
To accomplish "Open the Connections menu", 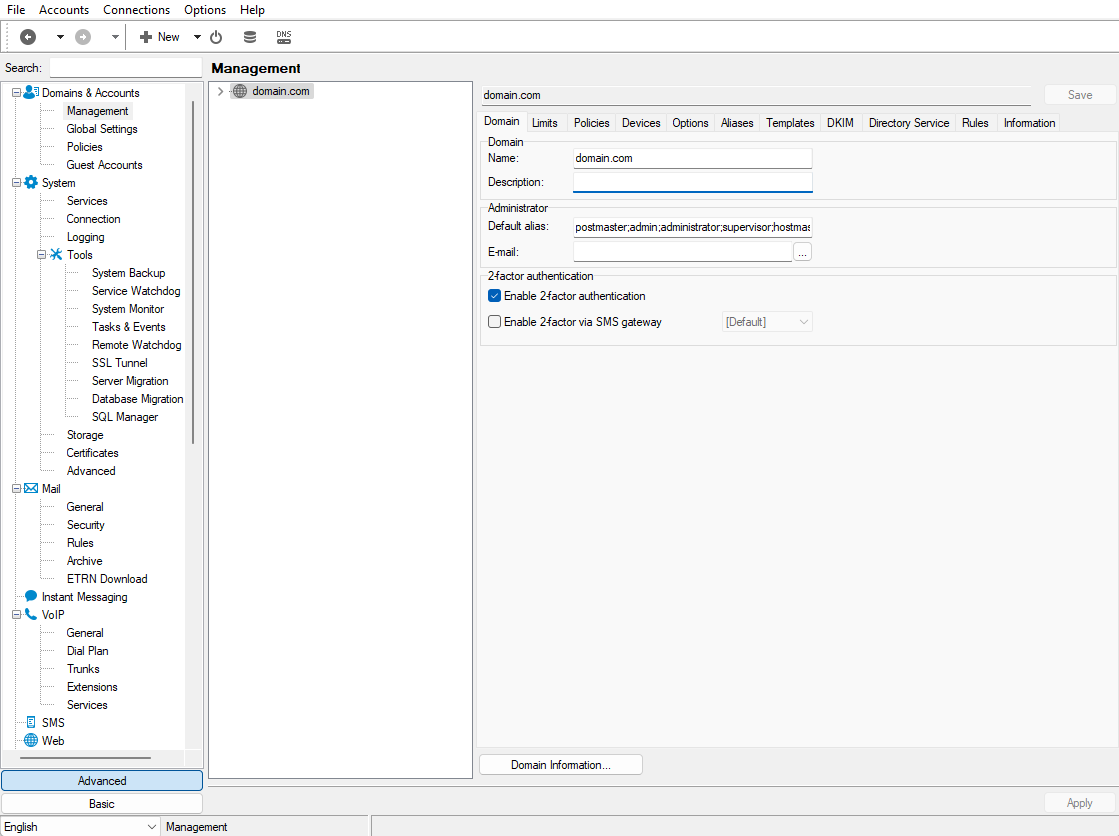I will [x=136, y=10].
